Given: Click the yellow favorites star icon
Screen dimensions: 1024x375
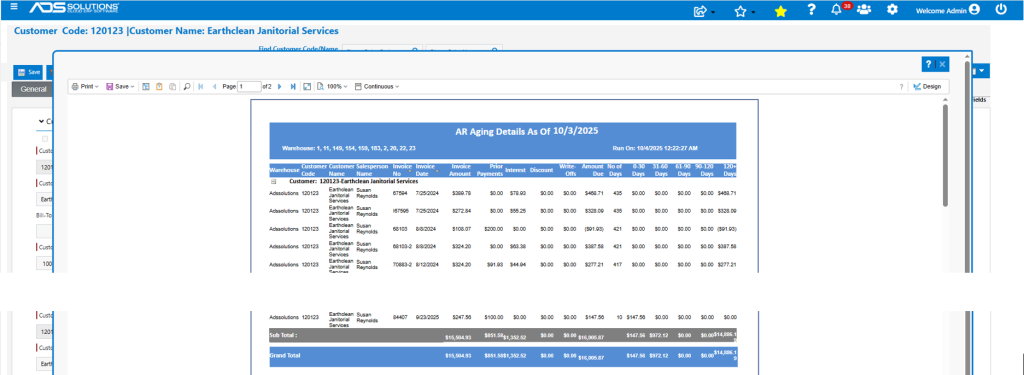Looking at the screenshot, I should [x=780, y=11].
